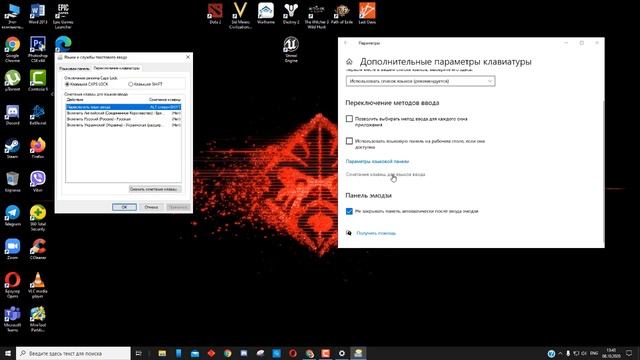Uncheck the emoji panel auto-close checkbox
Screen dimensions: 640x360
tap(349, 211)
